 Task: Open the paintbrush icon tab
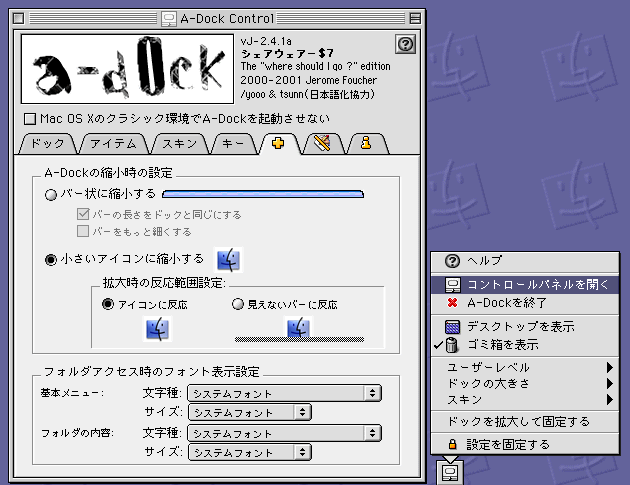(x=322, y=143)
